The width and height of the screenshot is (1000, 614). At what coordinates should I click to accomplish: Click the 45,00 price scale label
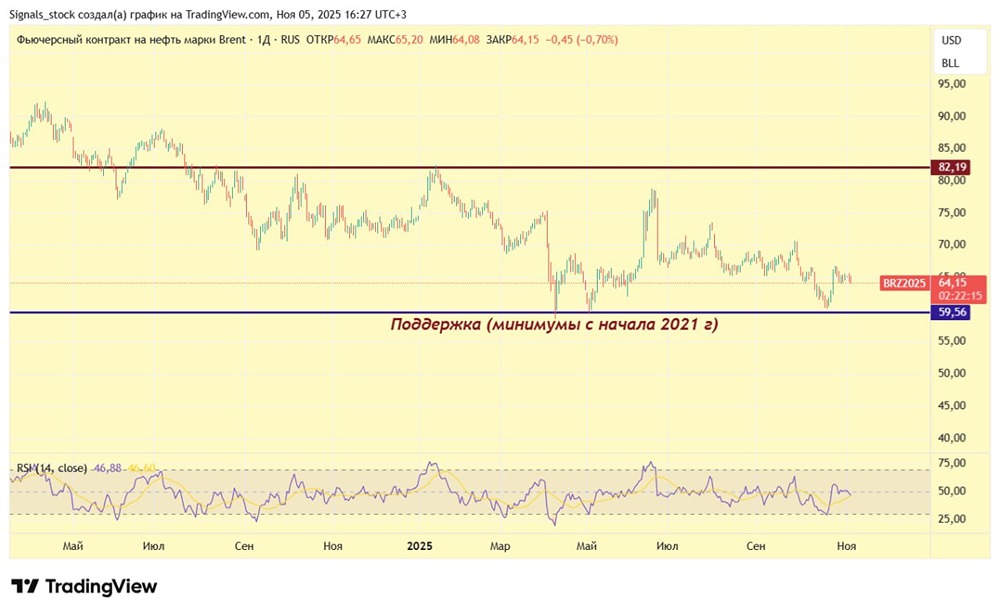[x=952, y=406]
